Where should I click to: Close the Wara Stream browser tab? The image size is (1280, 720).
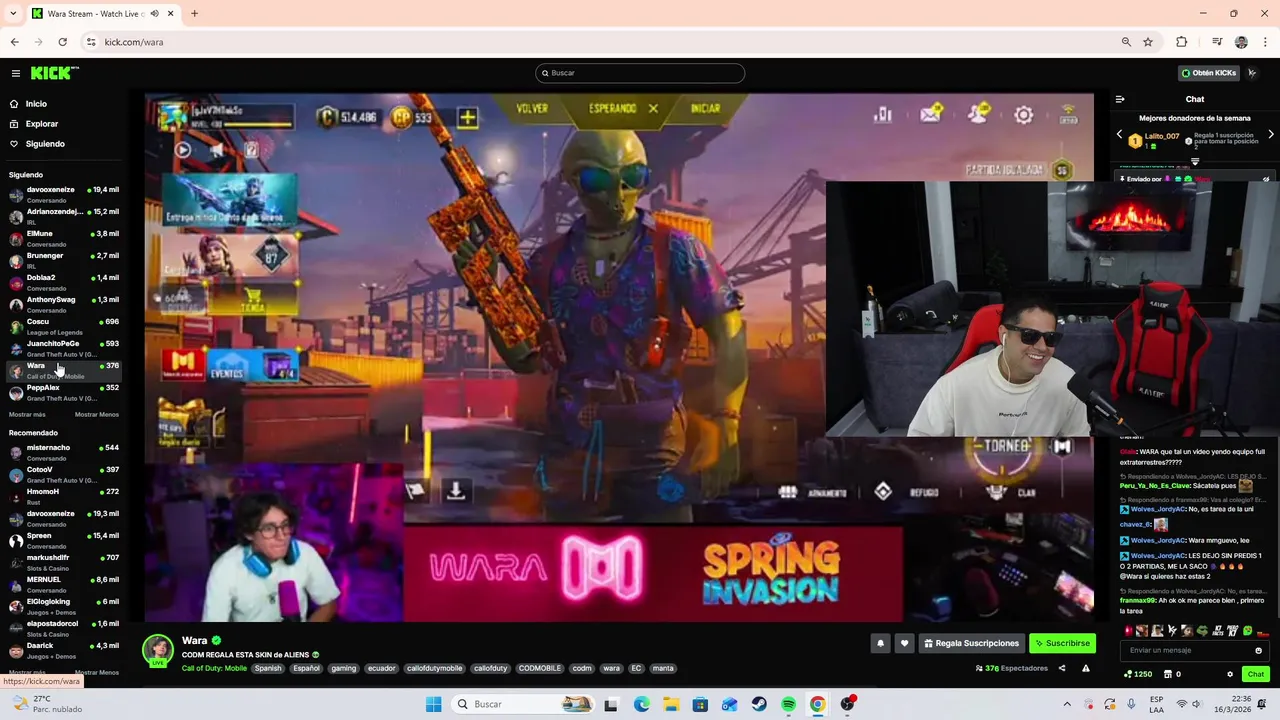170,13
